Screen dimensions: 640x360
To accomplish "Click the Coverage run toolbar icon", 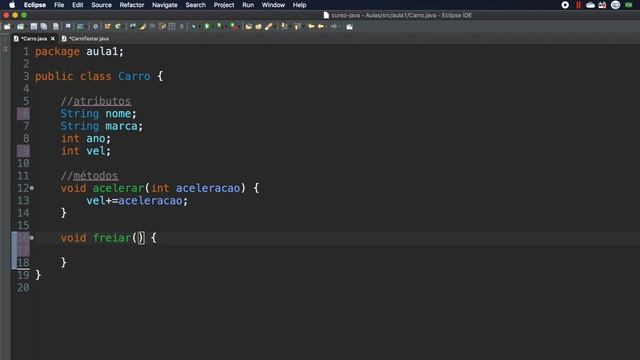I will (220, 27).
